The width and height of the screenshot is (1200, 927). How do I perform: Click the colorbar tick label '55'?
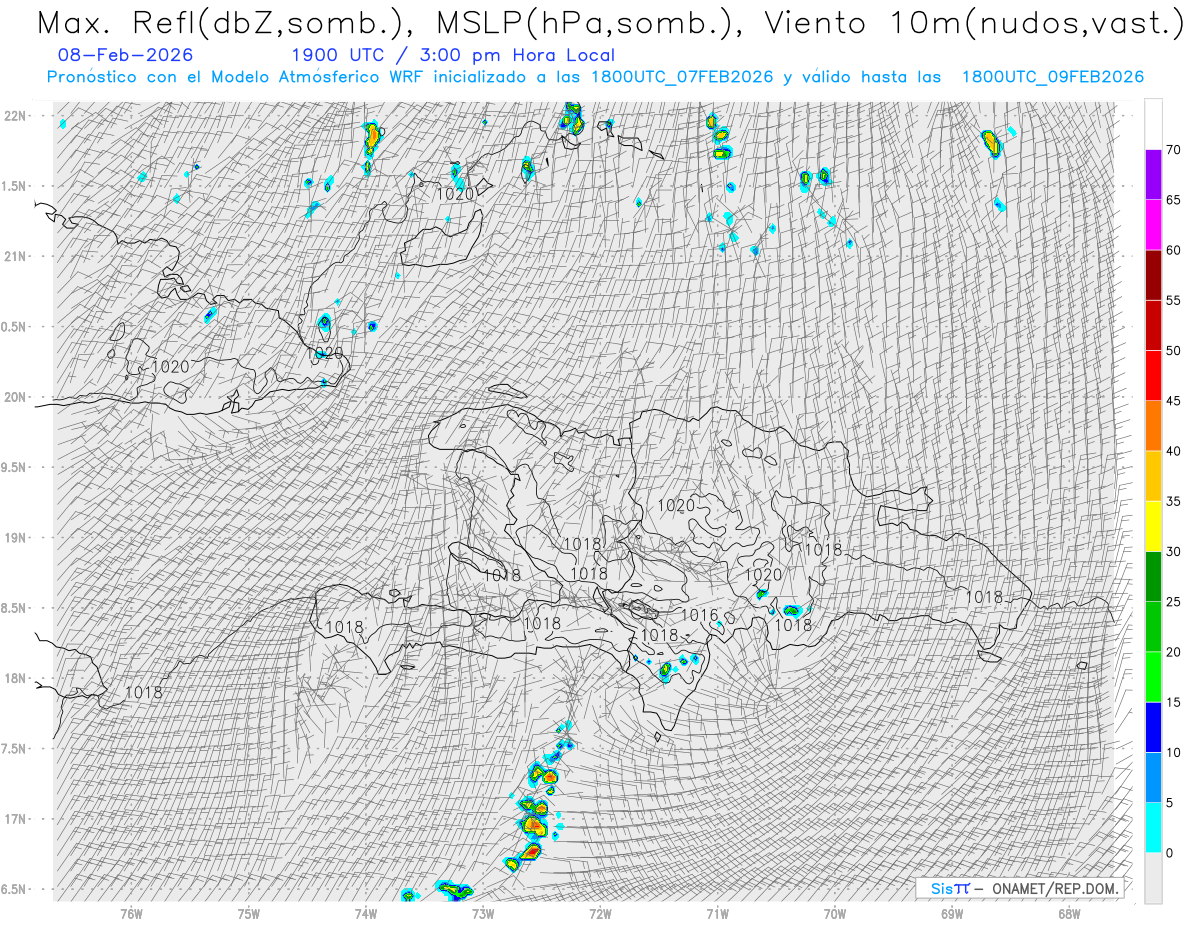[x=1173, y=300]
